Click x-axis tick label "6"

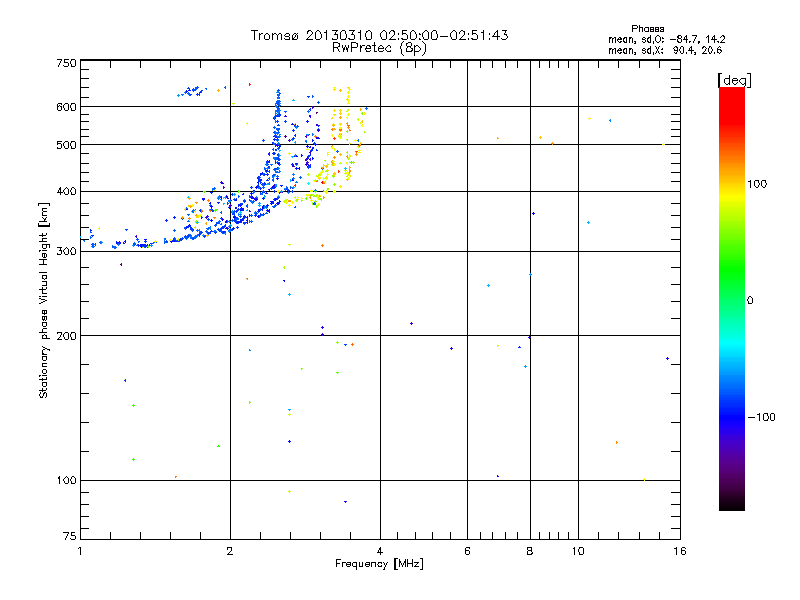(467, 551)
